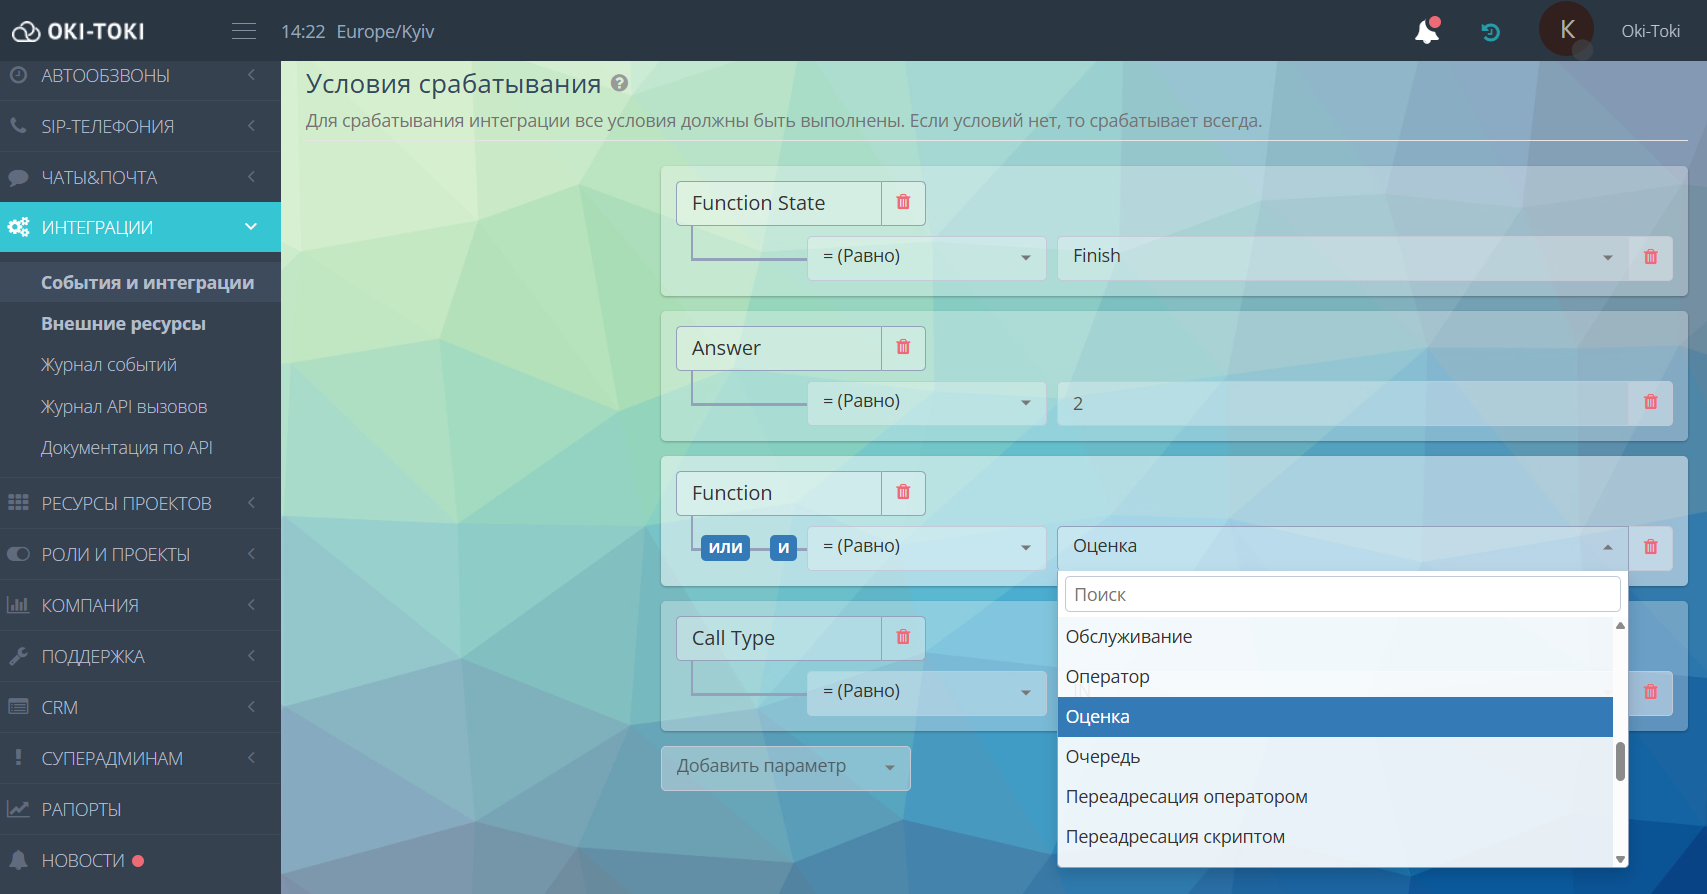The height and width of the screenshot is (894, 1707).
Task: Select Очередь from the dropdown list
Action: pyautogui.click(x=1103, y=757)
